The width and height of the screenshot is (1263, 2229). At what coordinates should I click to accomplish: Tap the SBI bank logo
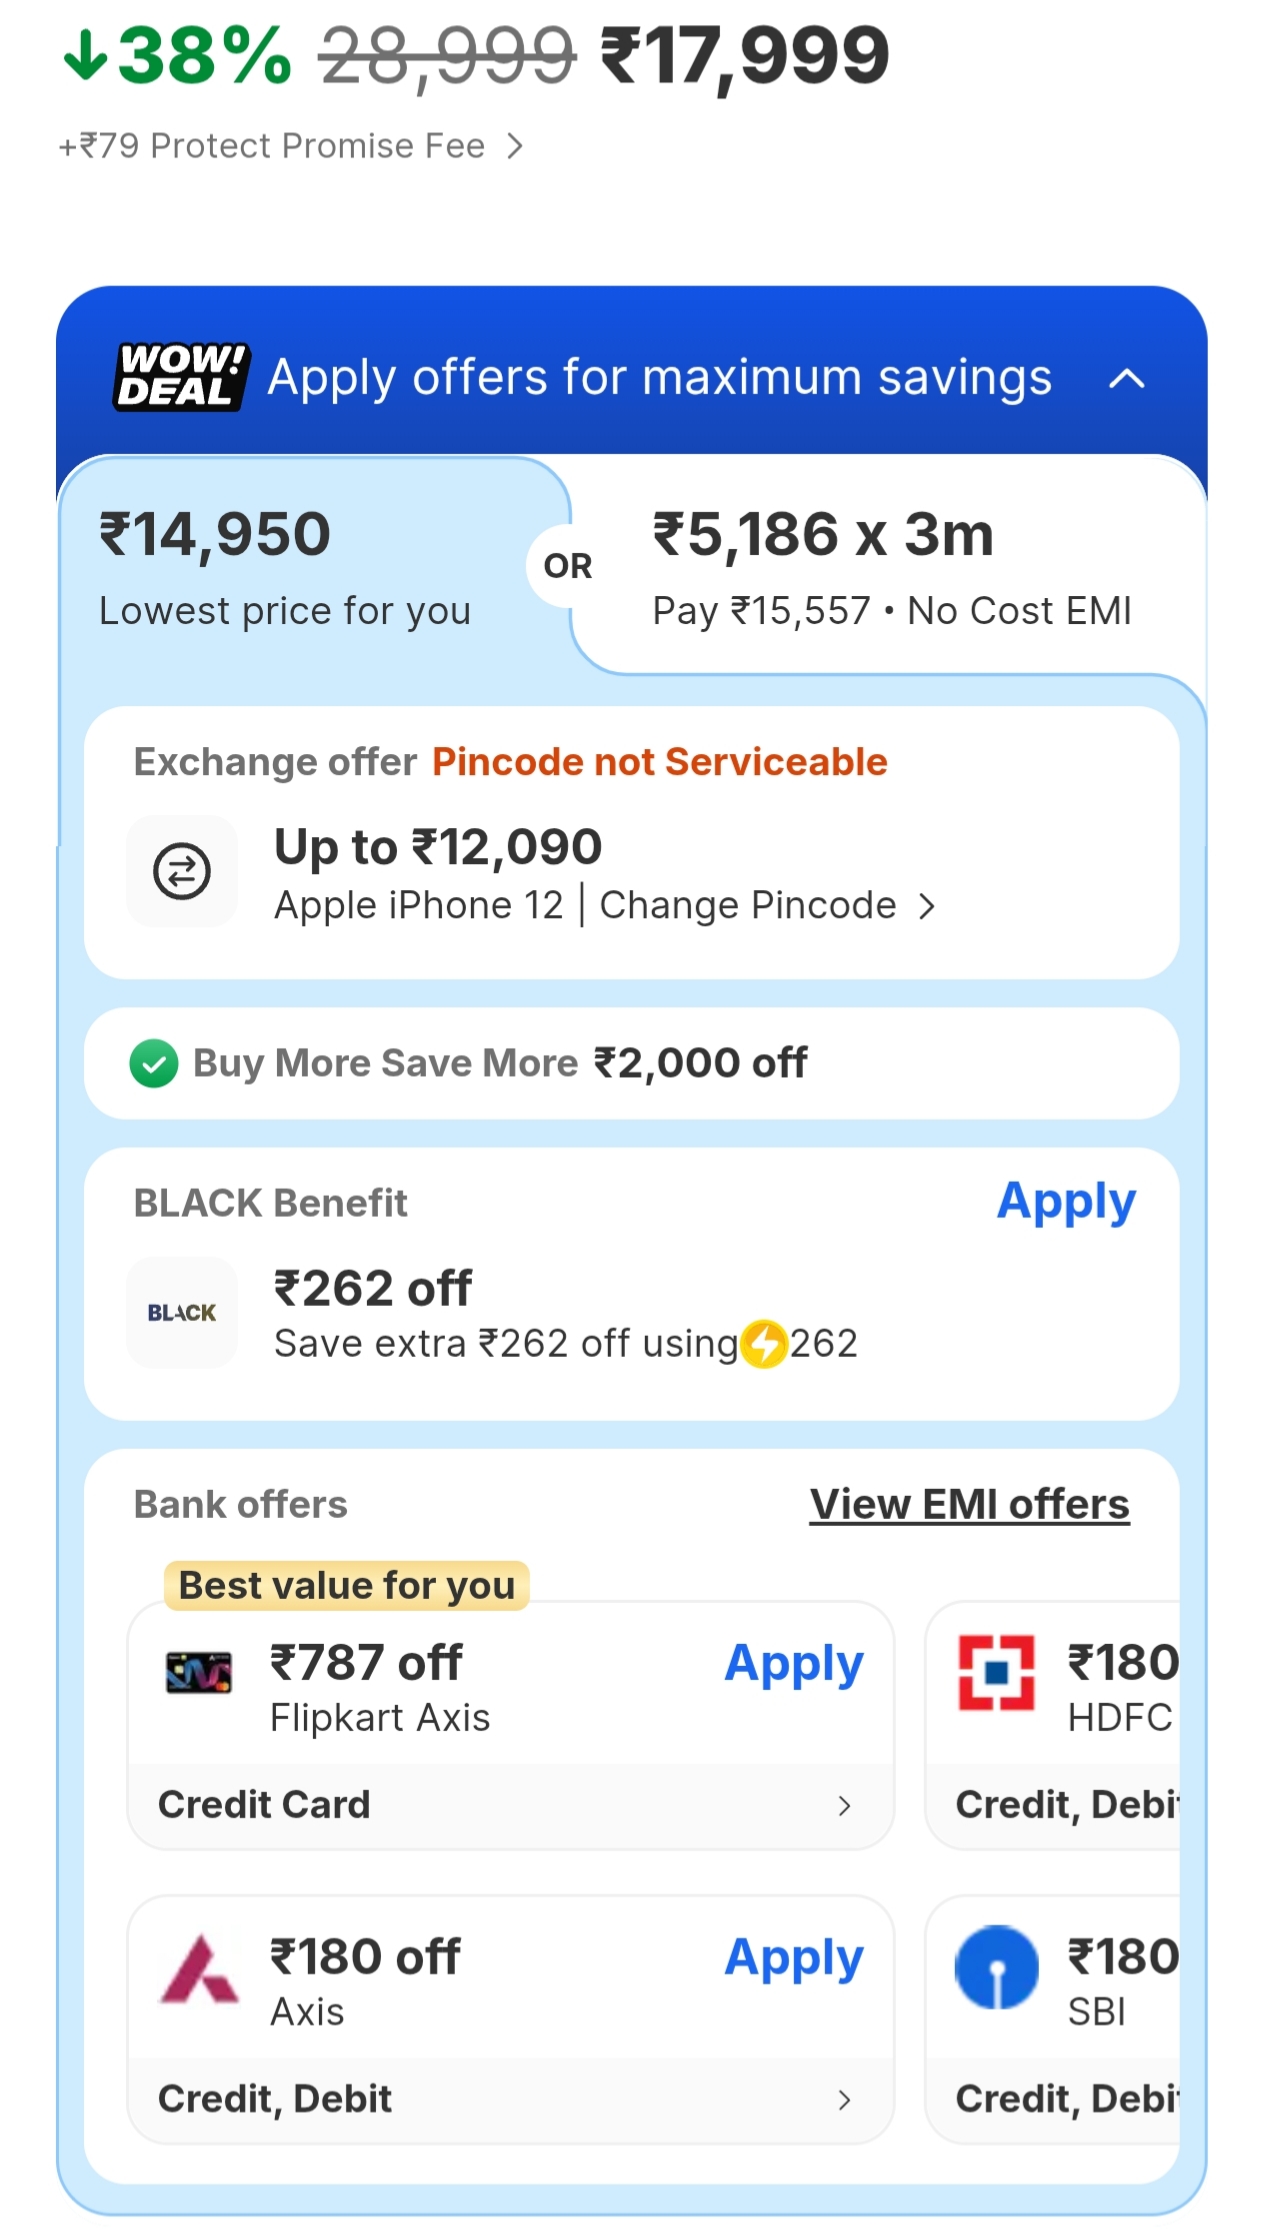996,1967
